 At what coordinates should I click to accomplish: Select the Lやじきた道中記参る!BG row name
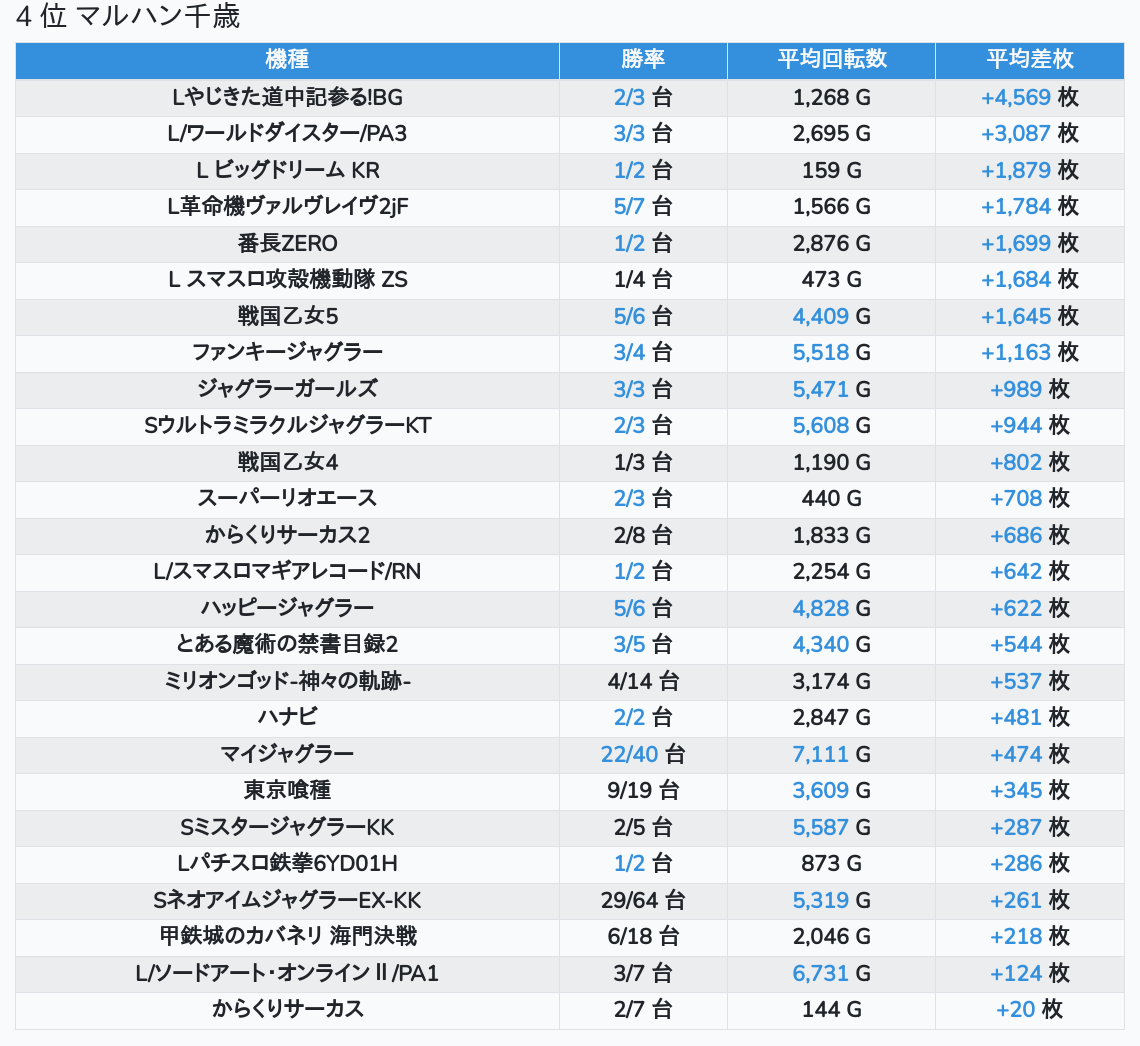[287, 97]
